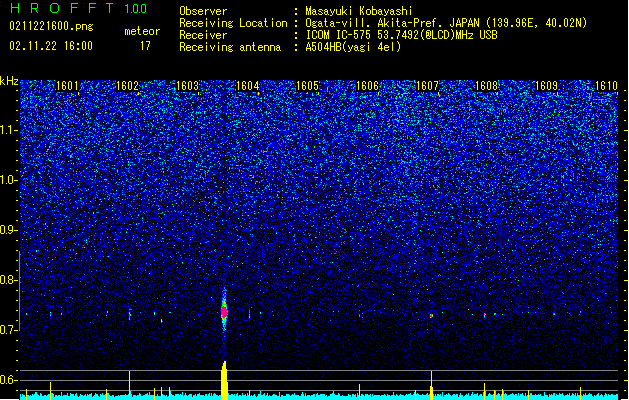Screen dimensions: 629x400
Task: Click the small red echo spot near 1607
Action: 431,316
